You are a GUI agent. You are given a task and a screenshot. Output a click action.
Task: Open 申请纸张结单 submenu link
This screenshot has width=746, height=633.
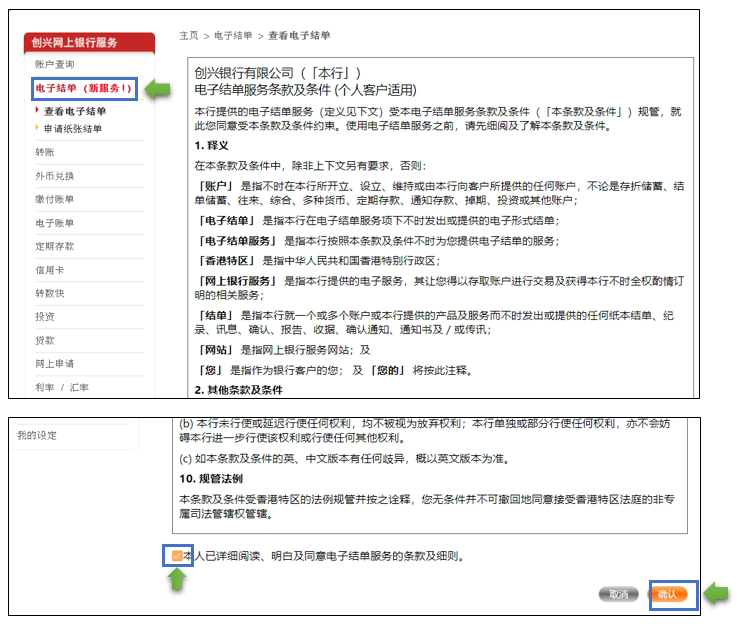coord(73,129)
